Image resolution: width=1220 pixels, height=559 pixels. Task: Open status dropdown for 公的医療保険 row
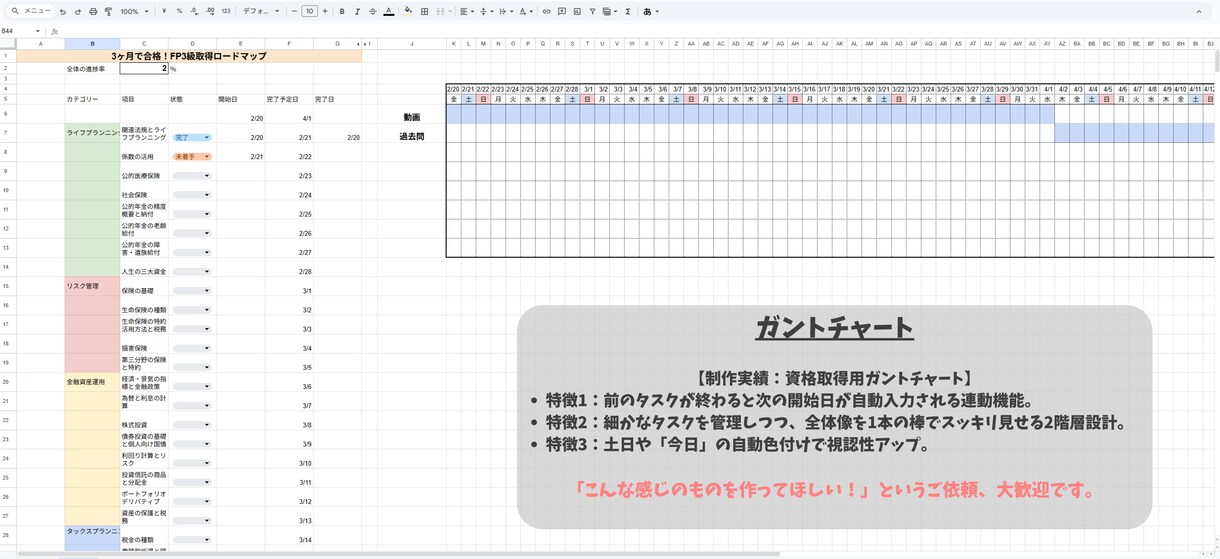point(192,176)
